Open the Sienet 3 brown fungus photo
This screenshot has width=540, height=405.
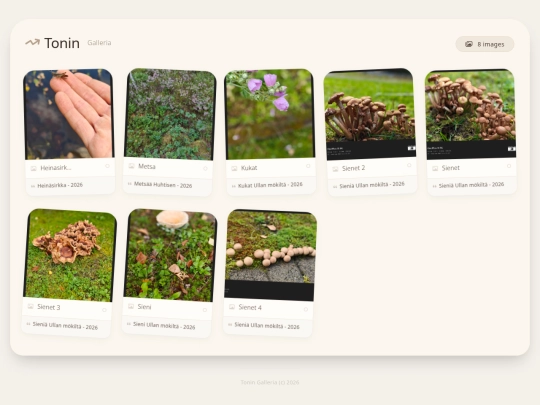point(70,255)
